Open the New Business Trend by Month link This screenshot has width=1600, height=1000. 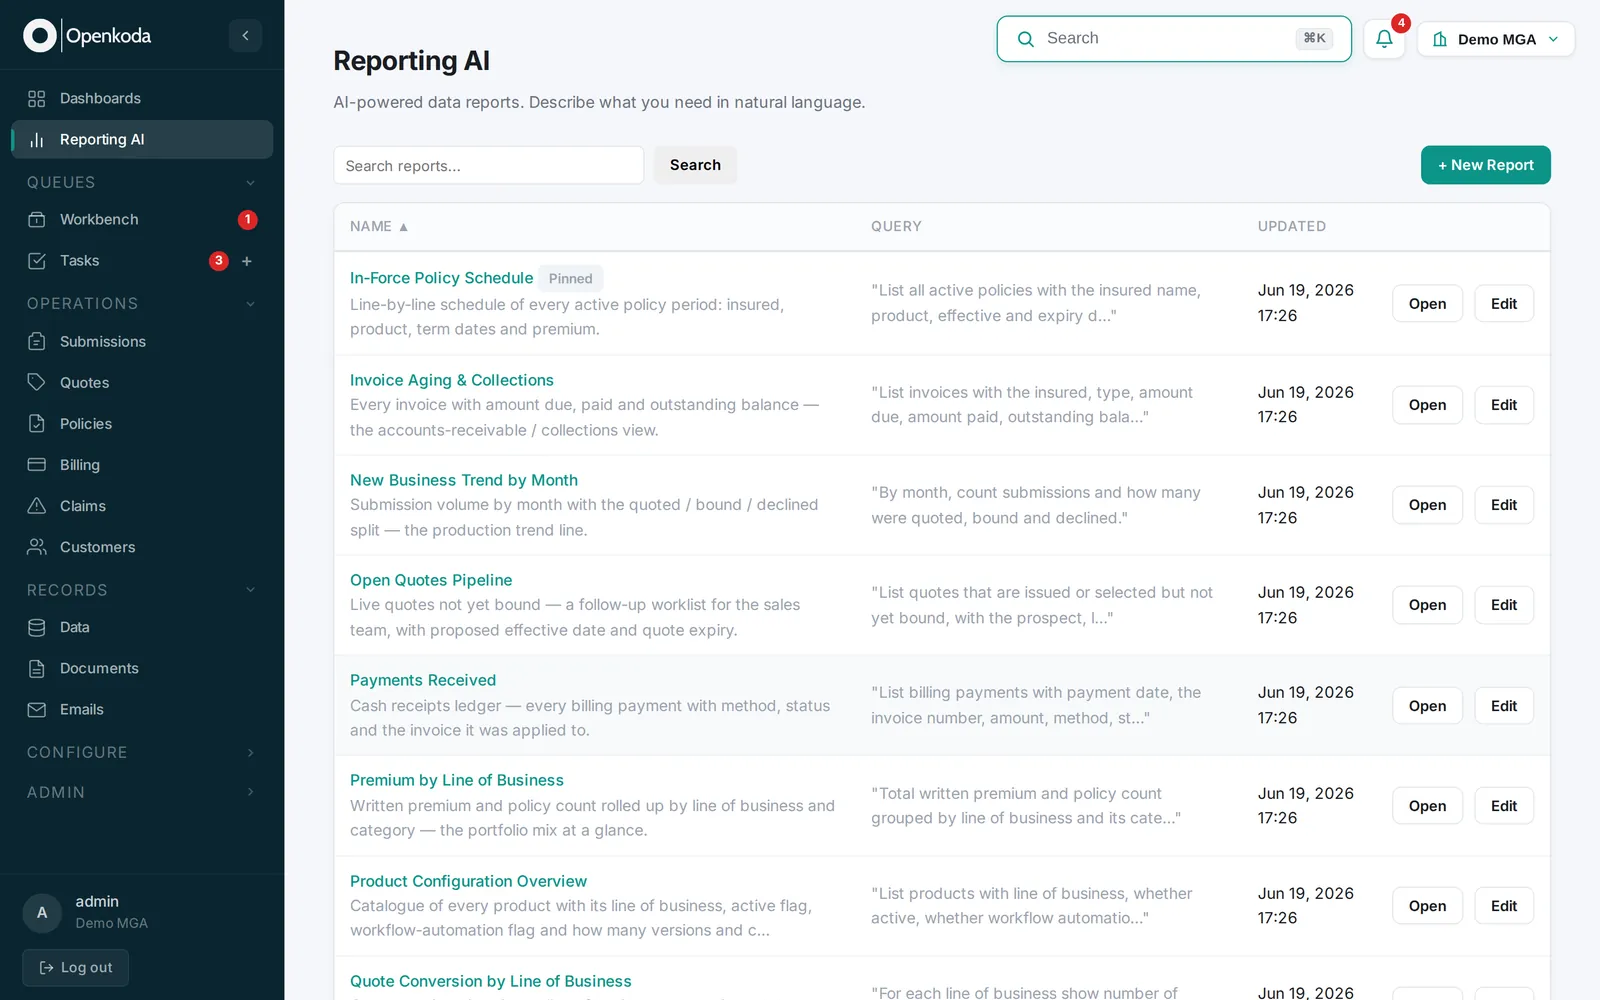click(x=464, y=480)
